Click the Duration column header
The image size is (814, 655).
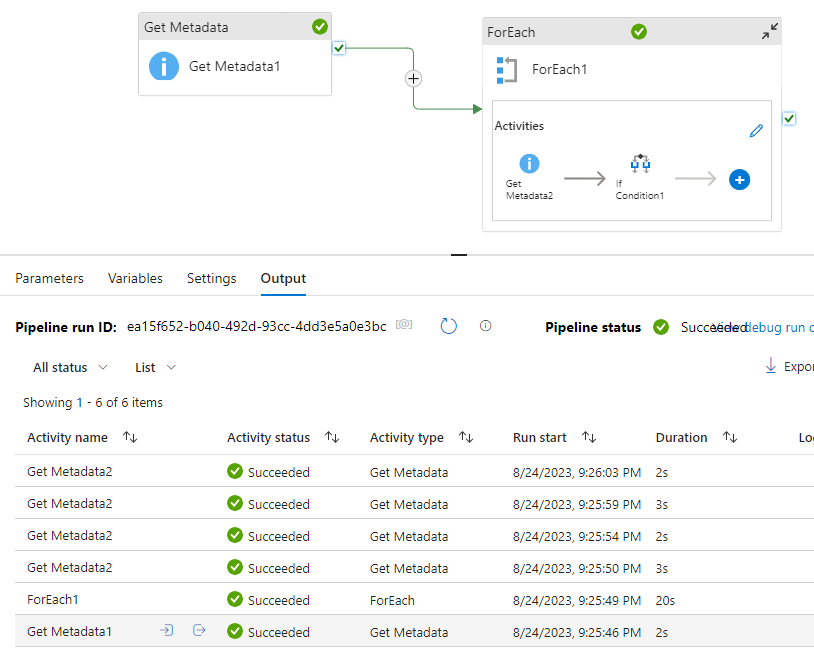(681, 438)
